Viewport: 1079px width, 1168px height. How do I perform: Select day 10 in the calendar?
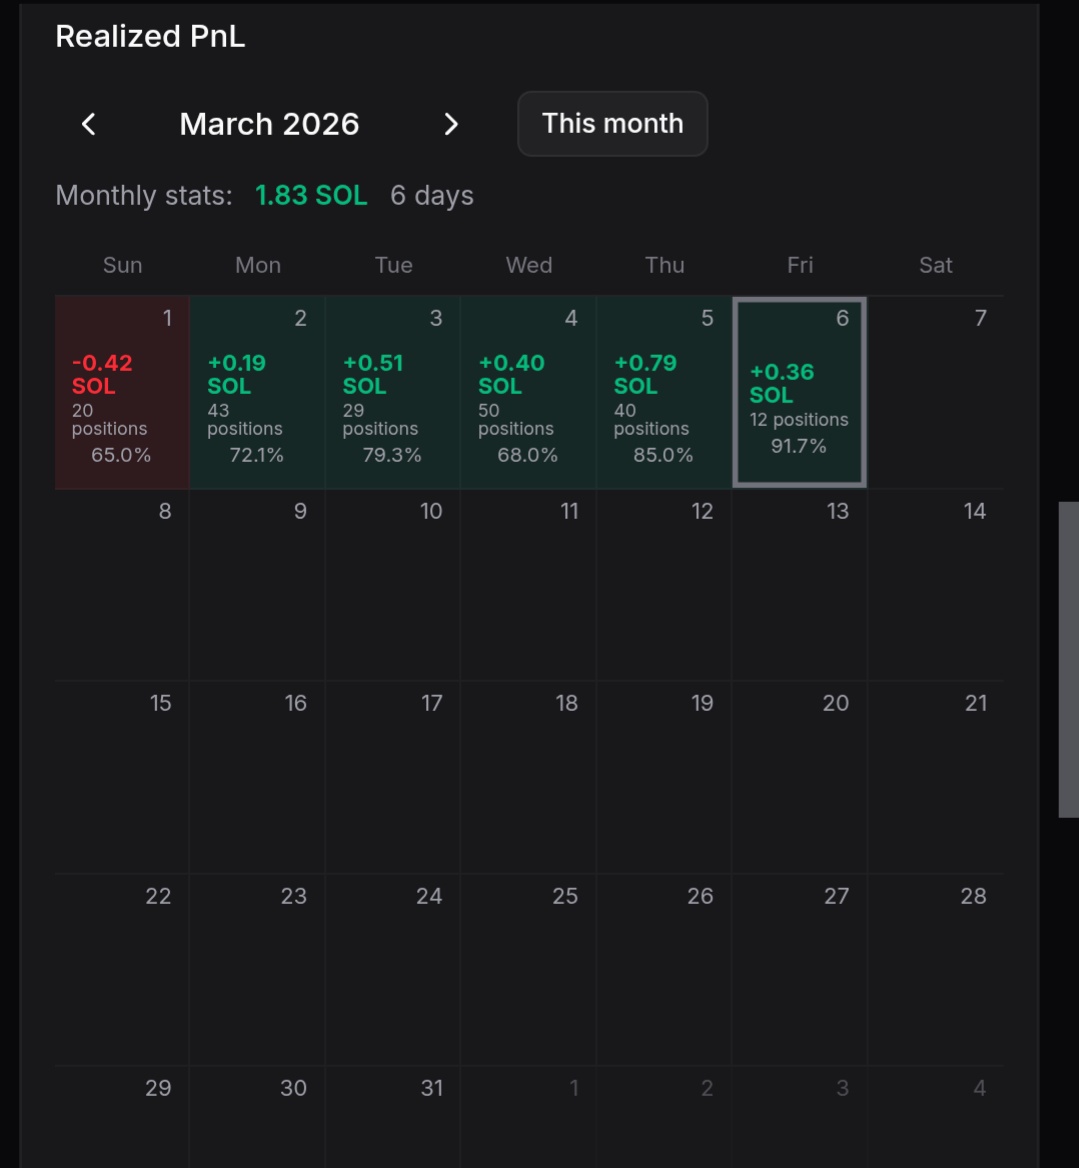click(393, 585)
